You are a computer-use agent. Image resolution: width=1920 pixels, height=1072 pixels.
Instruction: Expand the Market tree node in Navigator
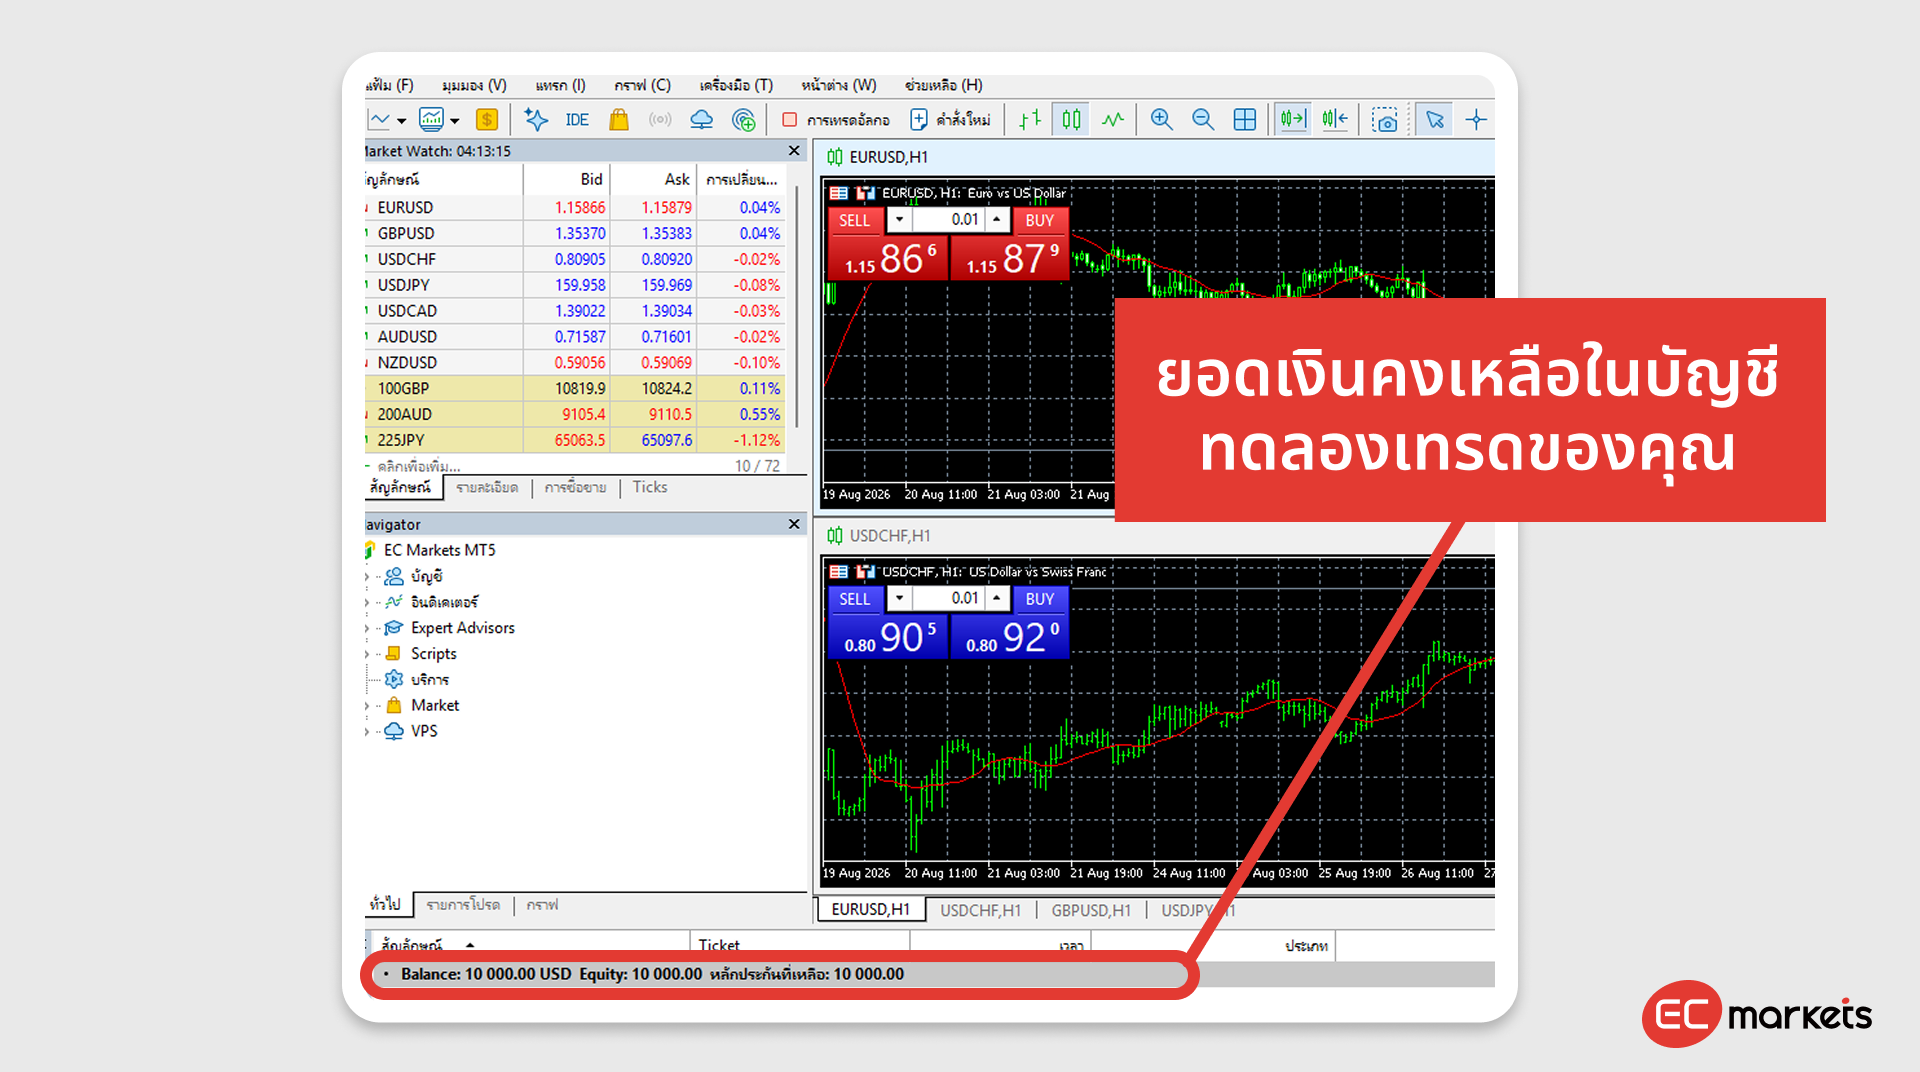coord(367,706)
